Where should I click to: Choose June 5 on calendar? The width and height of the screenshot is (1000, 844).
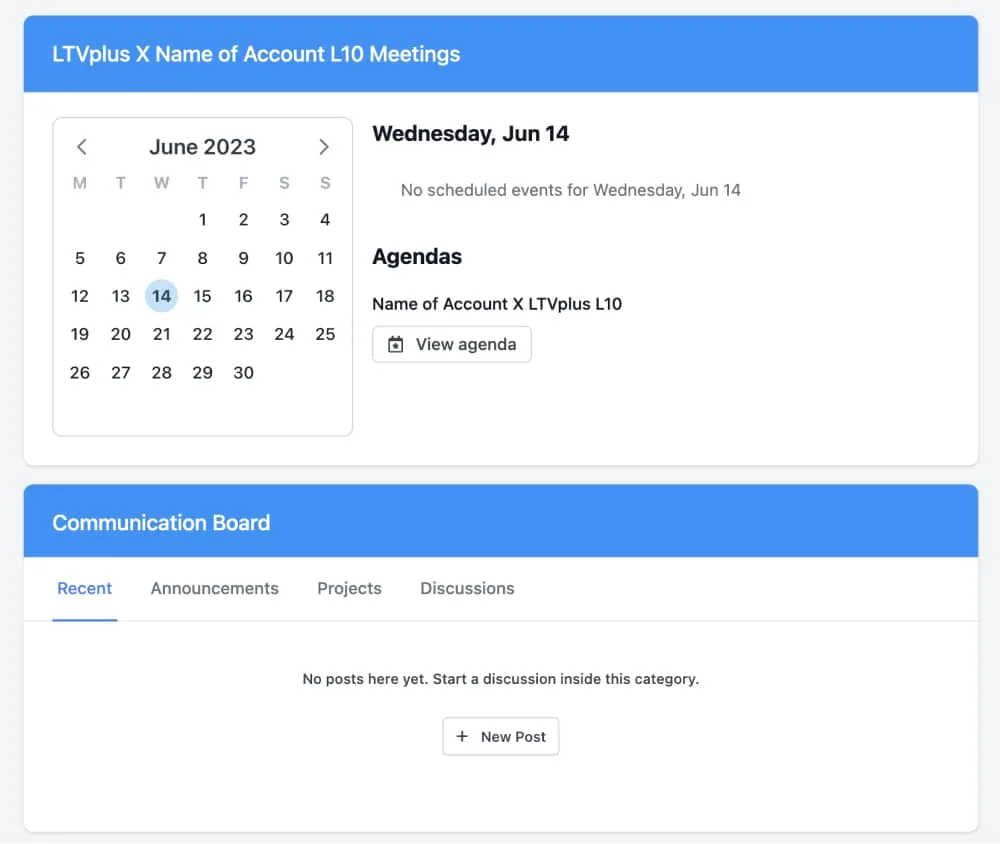tap(80, 258)
